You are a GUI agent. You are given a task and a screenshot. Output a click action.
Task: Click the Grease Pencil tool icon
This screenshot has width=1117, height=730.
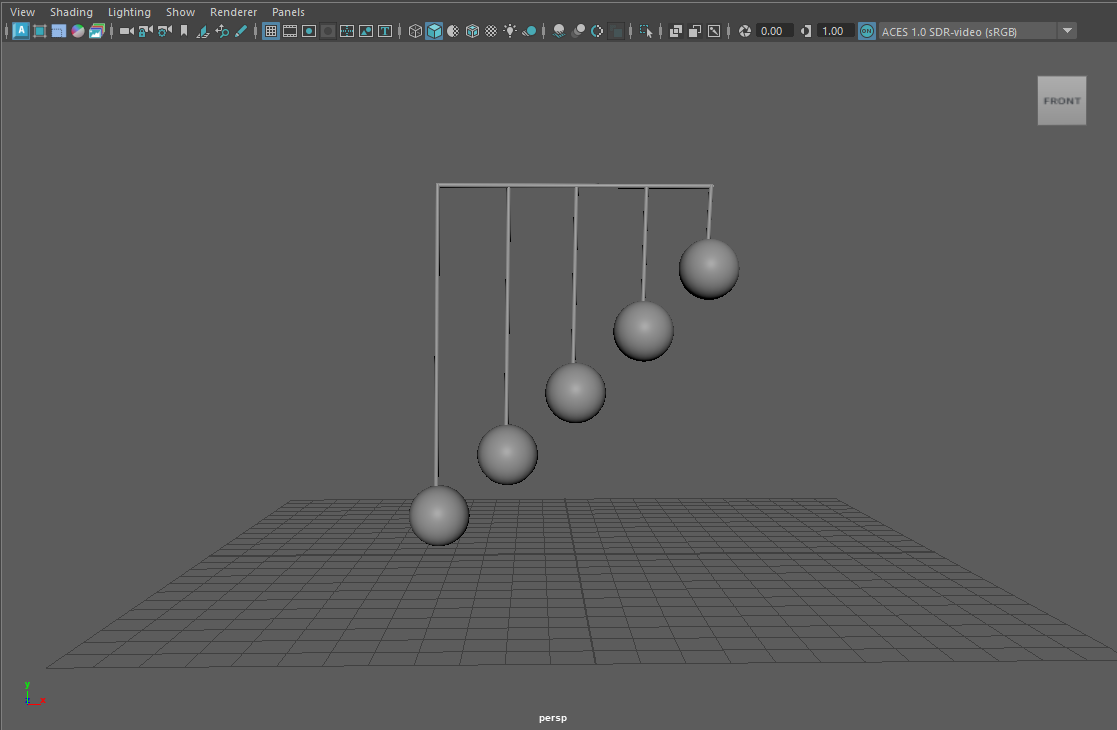[241, 31]
